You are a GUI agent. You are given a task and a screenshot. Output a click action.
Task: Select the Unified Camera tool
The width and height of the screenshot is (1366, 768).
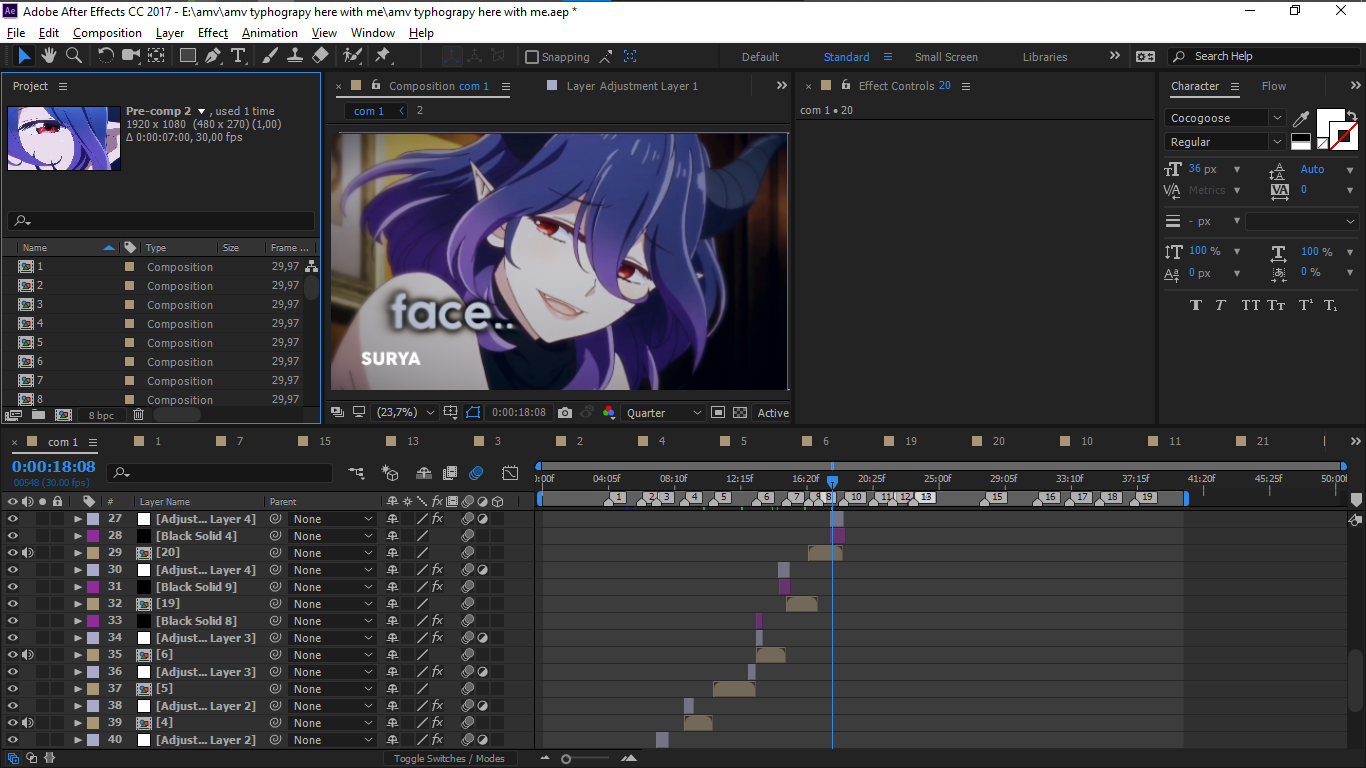[131, 56]
